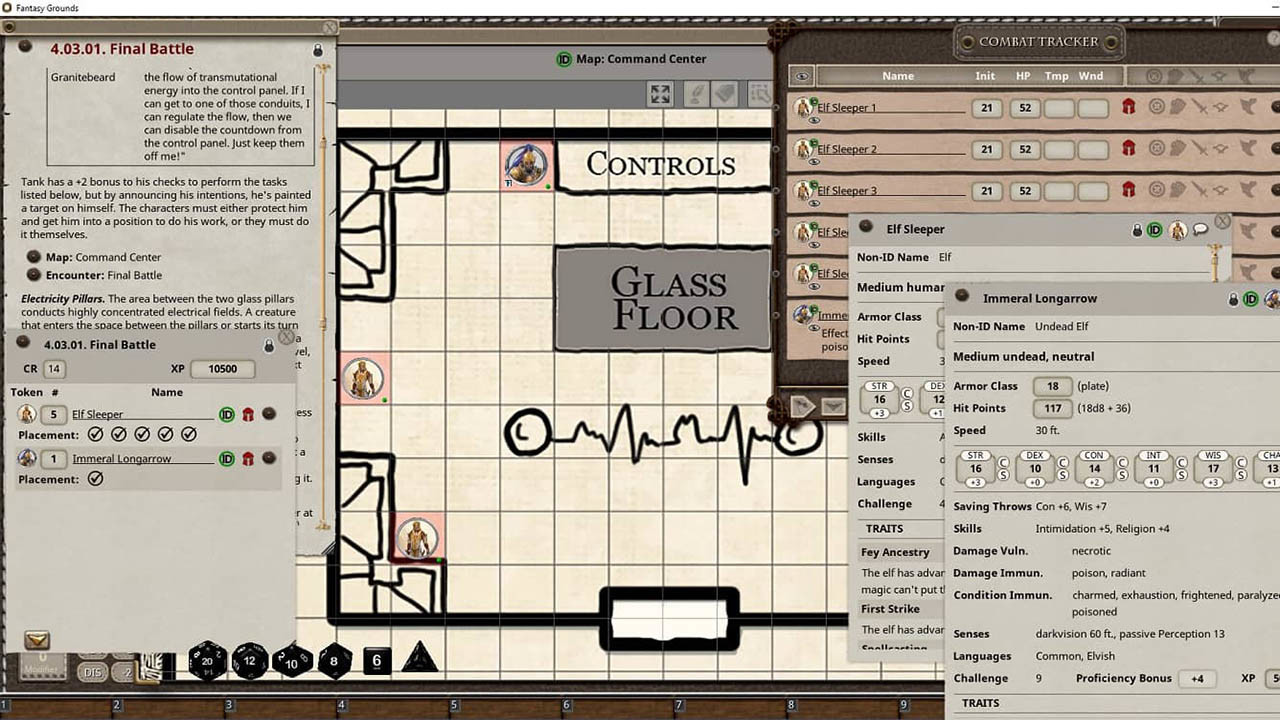
Task: Click the speech bubble icon in Elf Sleeper sheet
Action: 1201,230
